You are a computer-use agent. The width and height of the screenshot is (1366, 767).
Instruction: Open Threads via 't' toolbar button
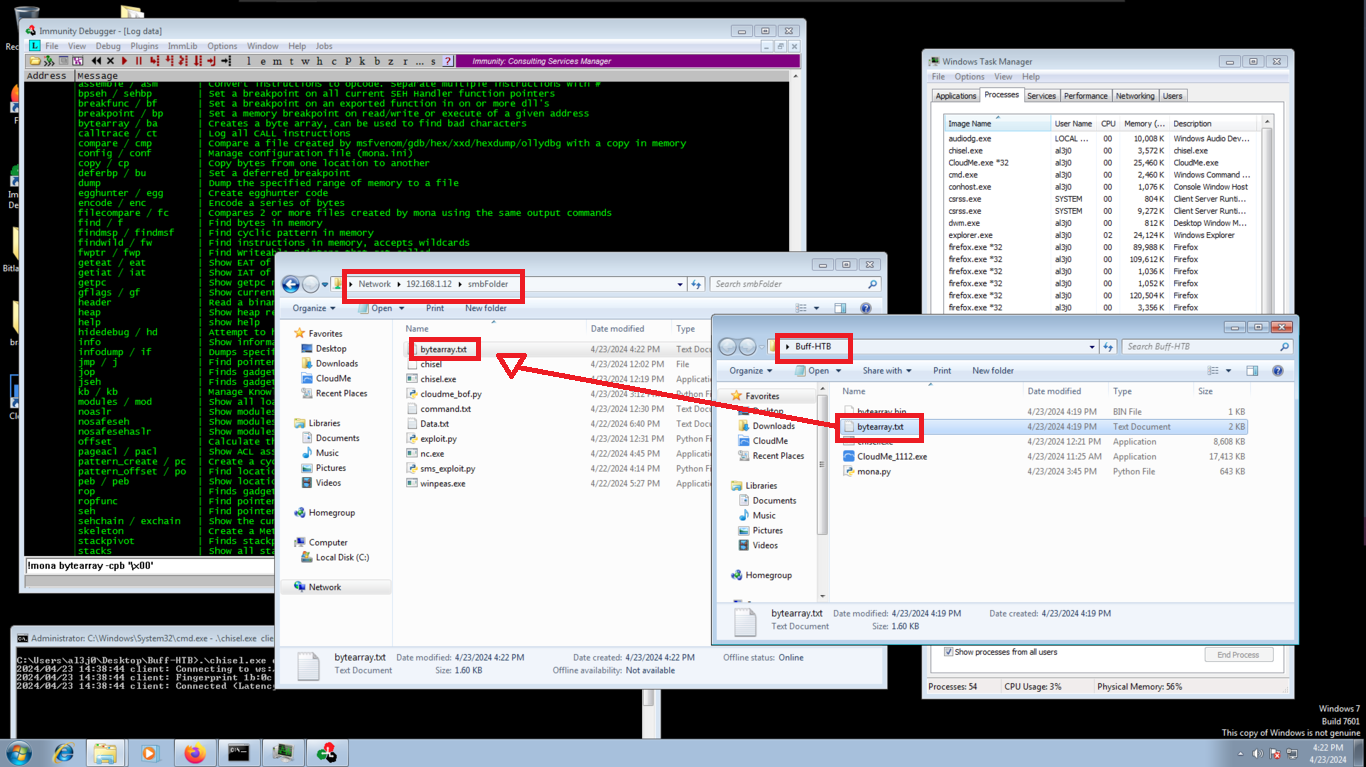coord(291,61)
